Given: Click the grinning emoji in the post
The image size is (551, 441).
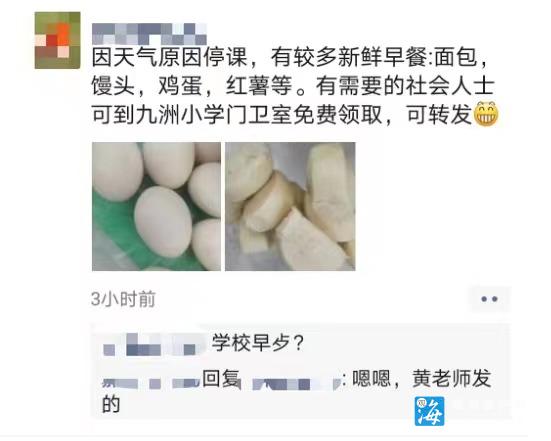Looking at the screenshot, I should (486, 114).
